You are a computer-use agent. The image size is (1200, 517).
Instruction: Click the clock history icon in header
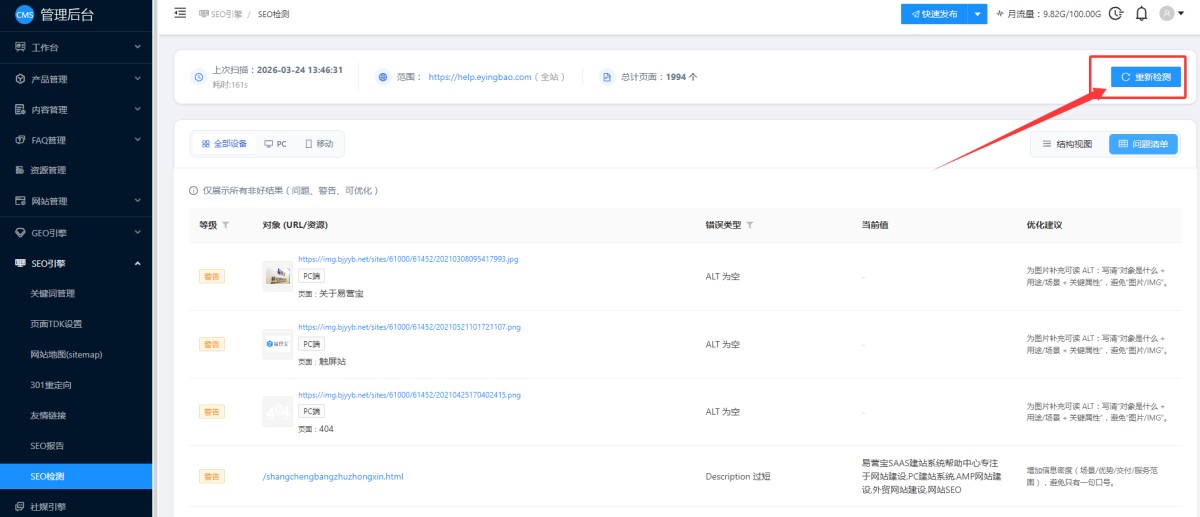click(1116, 13)
